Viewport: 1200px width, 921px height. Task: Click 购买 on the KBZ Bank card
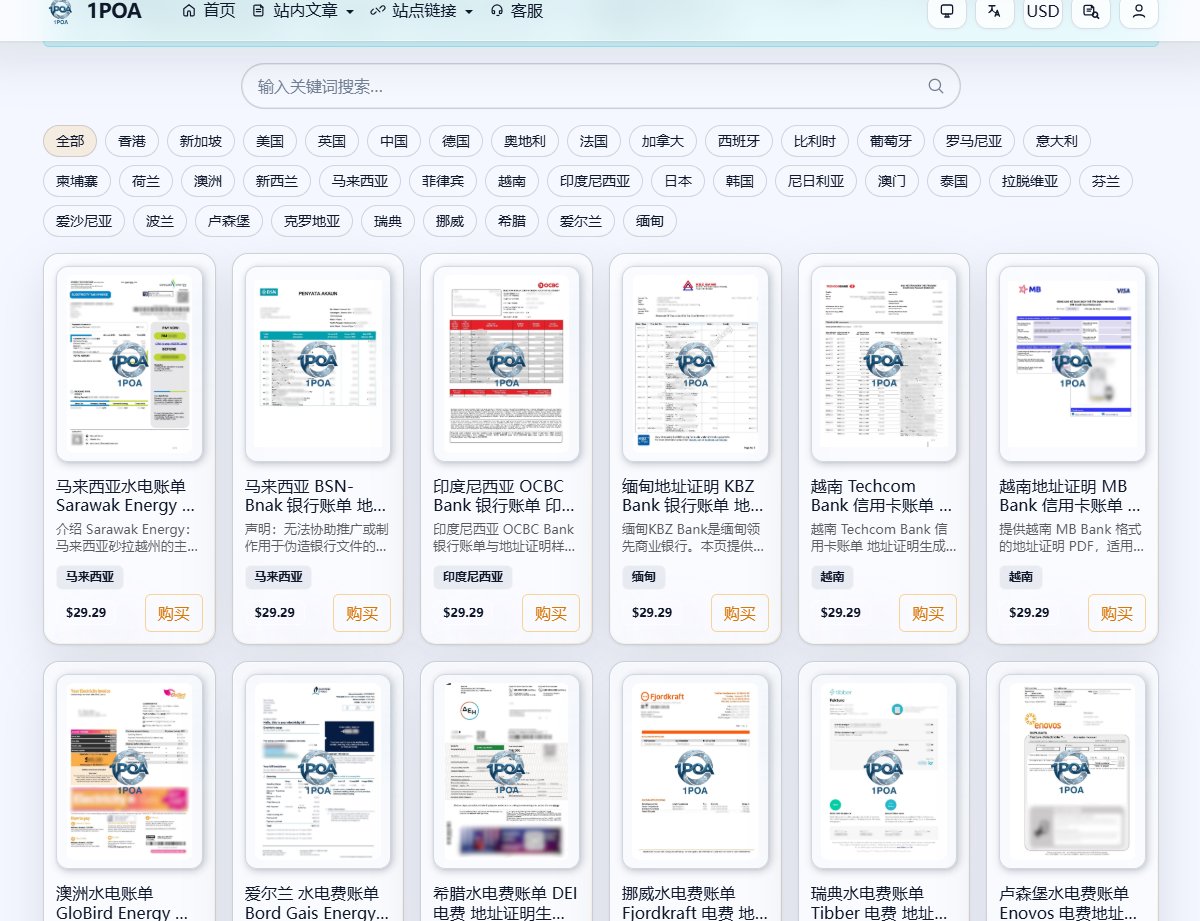point(740,613)
